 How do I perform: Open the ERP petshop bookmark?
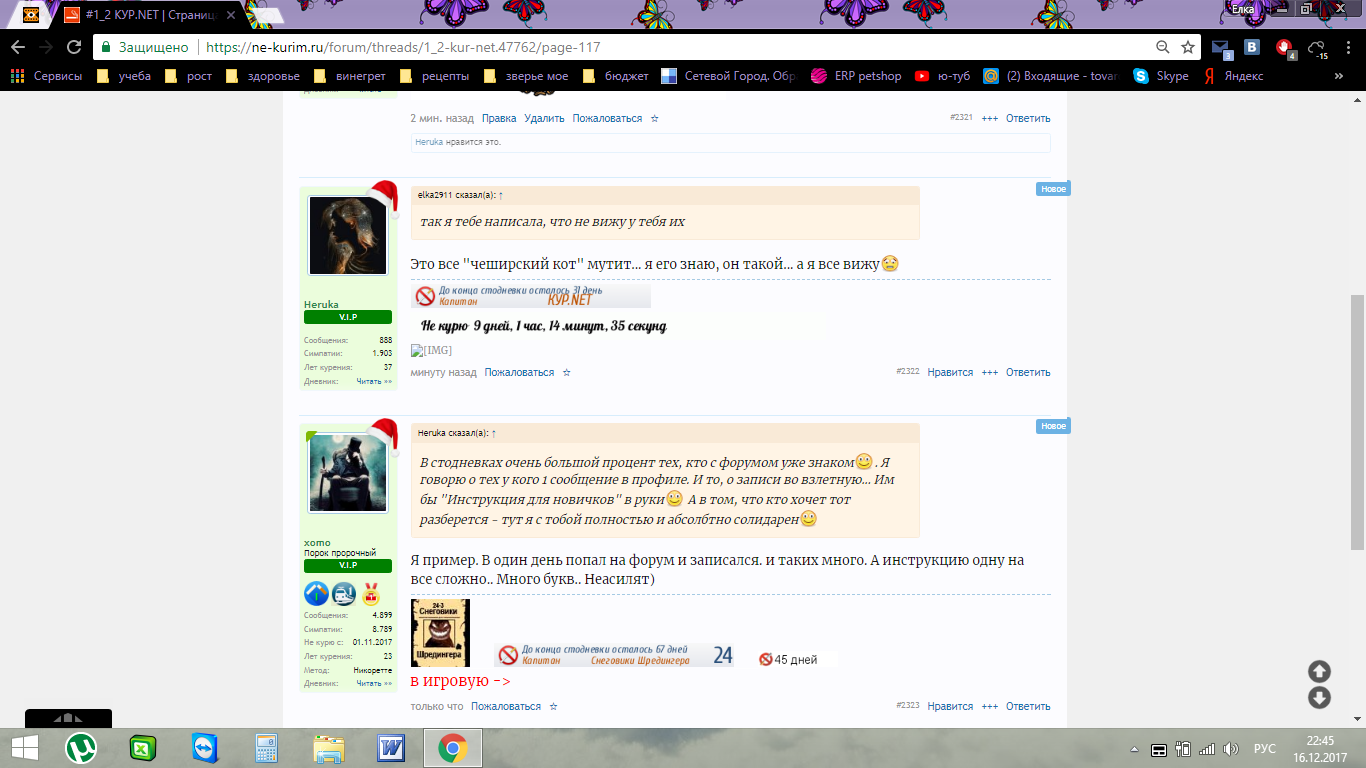point(856,76)
